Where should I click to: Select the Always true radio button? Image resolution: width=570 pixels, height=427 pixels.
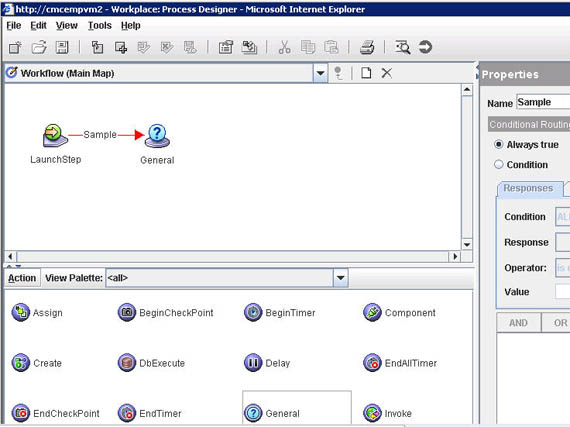click(499, 144)
